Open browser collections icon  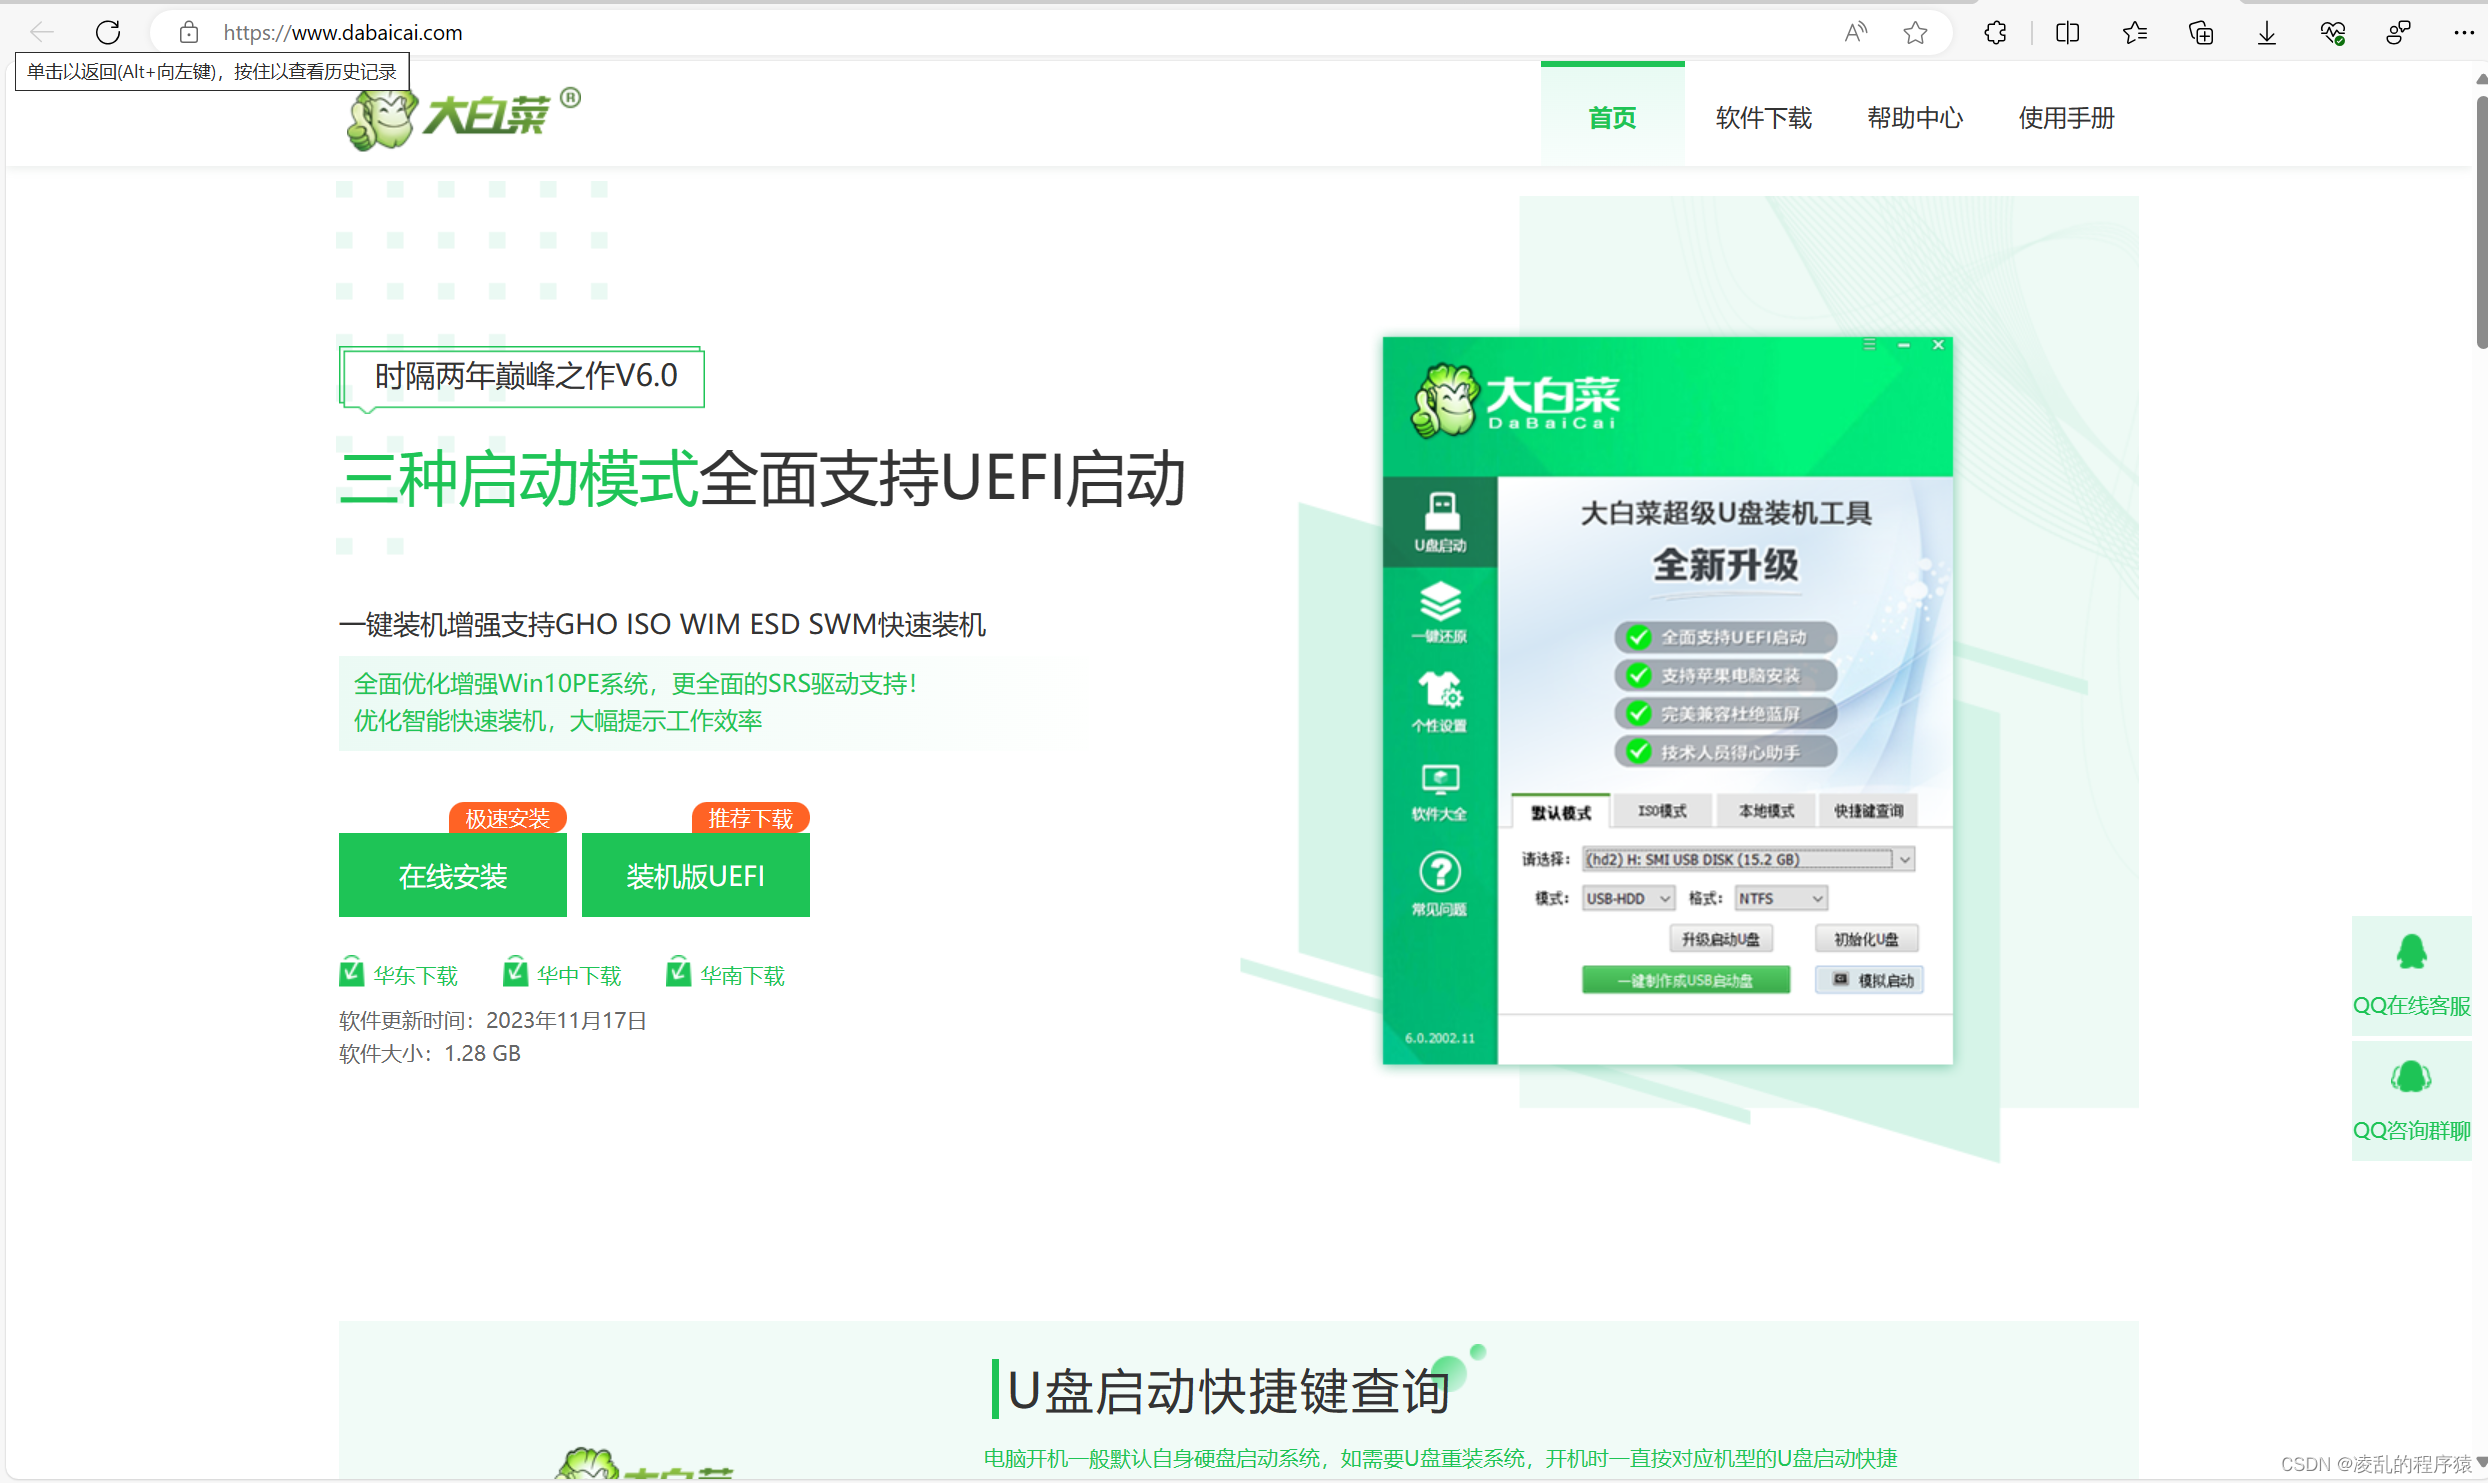point(2200,33)
